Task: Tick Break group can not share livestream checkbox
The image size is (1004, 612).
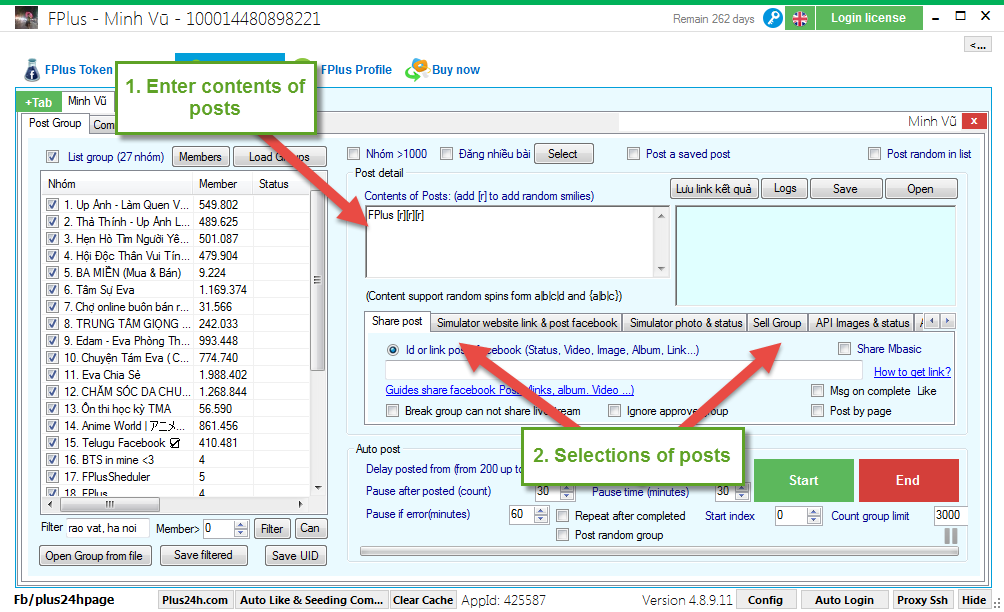Action: pos(393,410)
